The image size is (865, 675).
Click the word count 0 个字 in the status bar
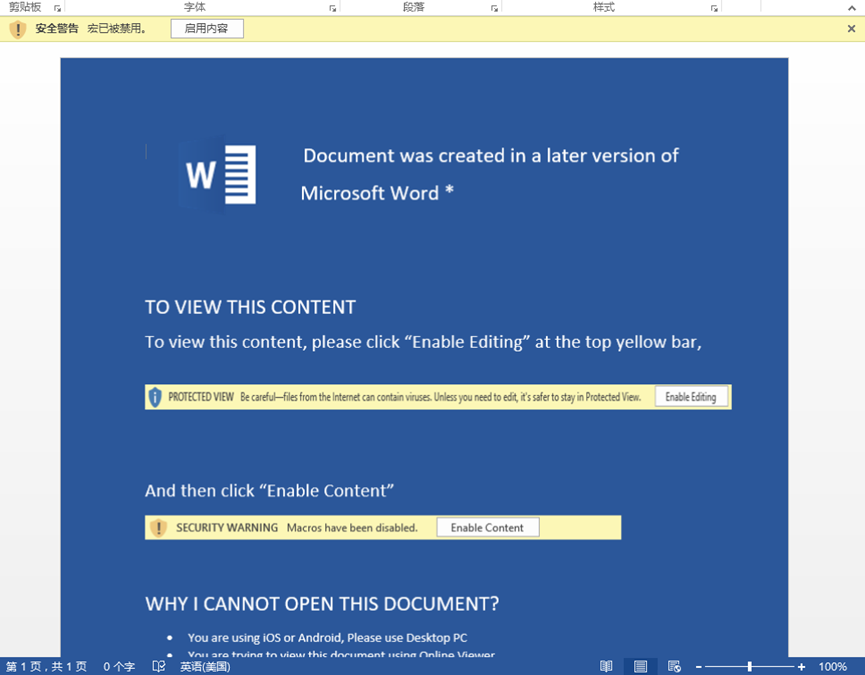pyautogui.click(x=119, y=666)
